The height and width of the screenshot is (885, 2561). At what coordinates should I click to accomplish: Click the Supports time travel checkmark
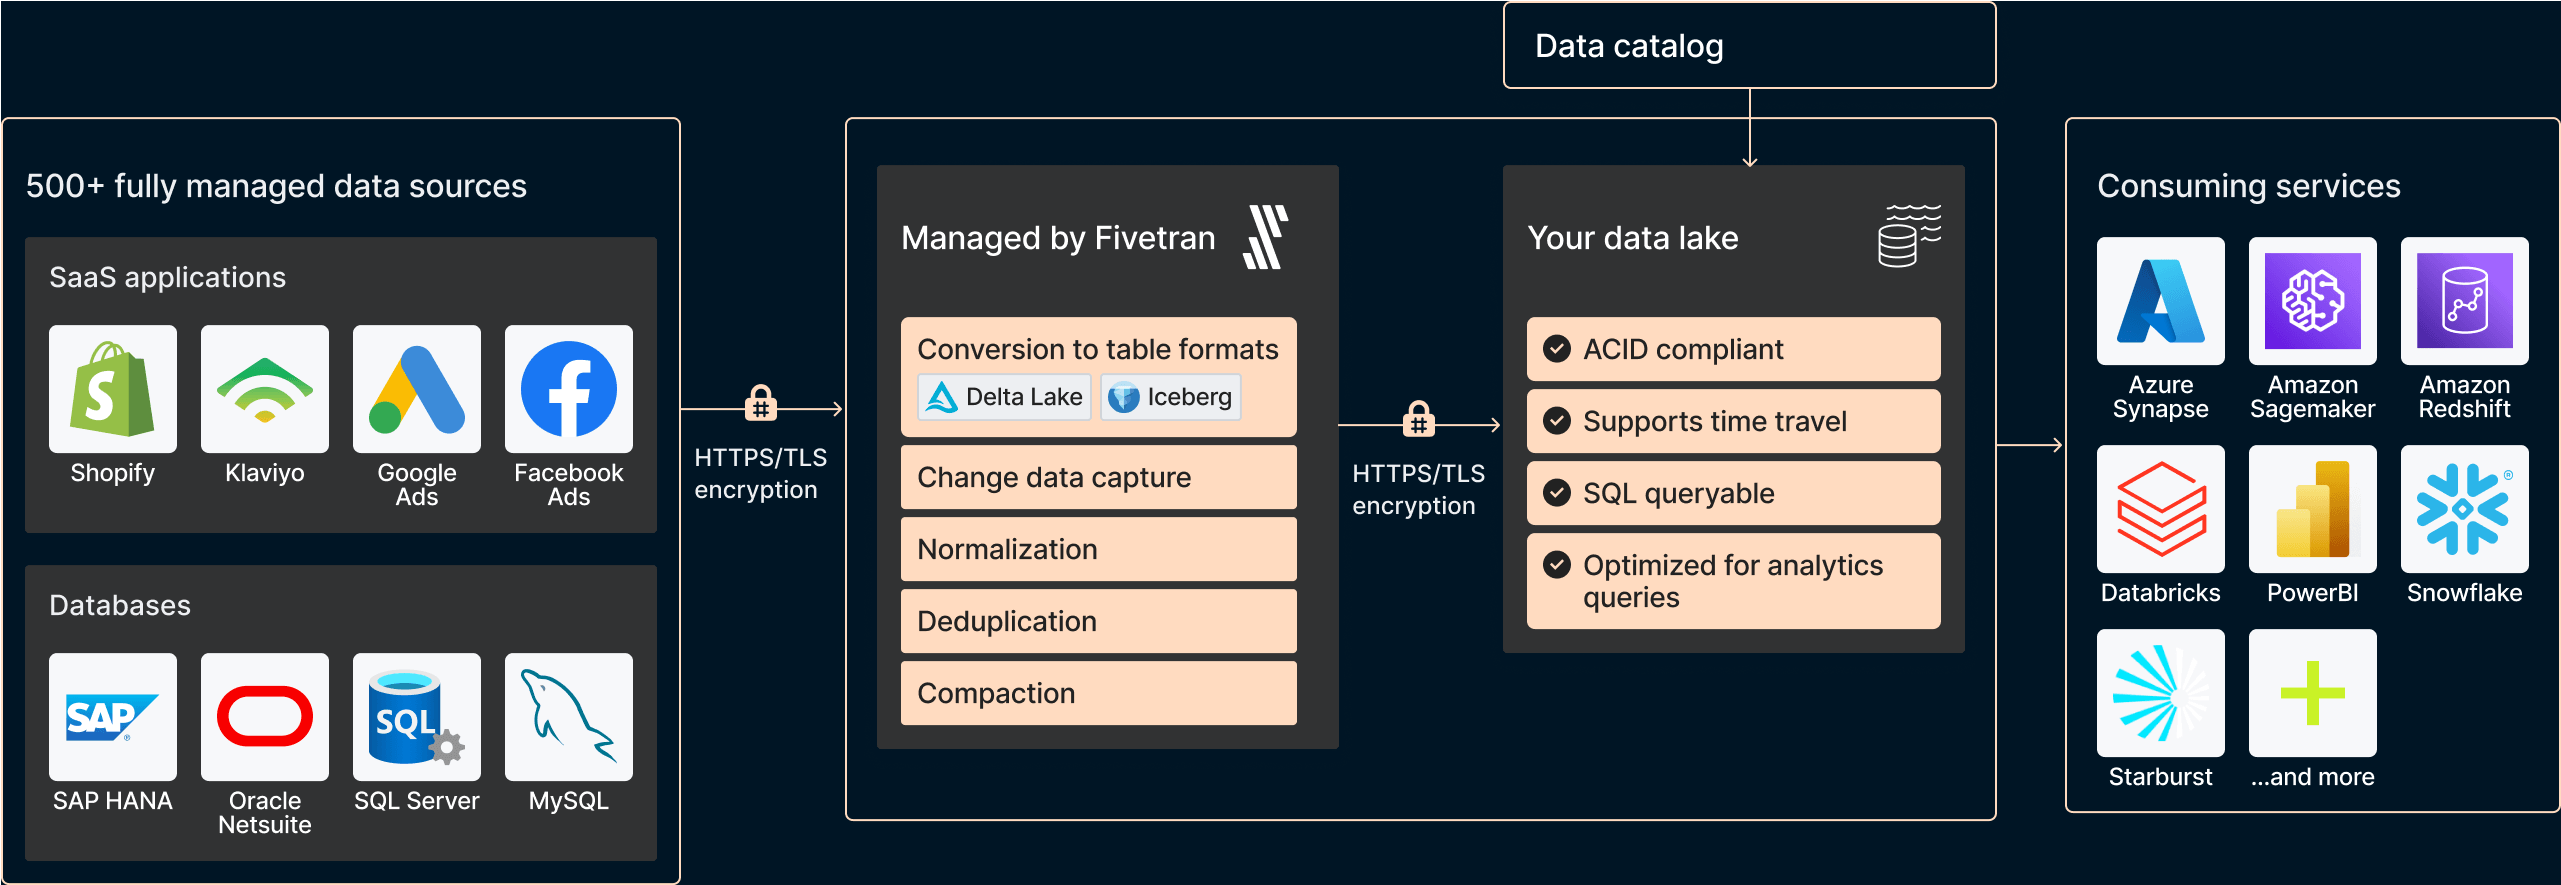click(1557, 421)
